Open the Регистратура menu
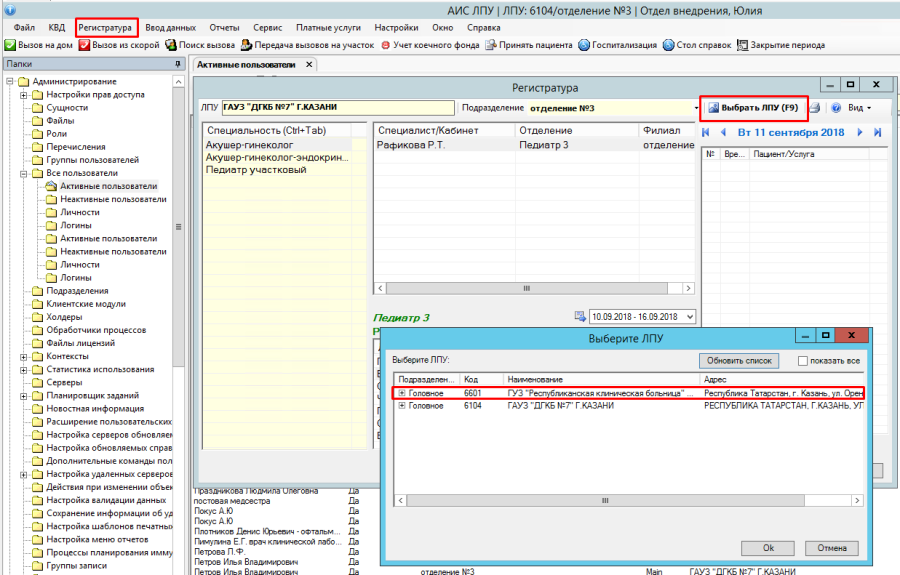Viewport: 900px width, 575px height. pos(105,28)
